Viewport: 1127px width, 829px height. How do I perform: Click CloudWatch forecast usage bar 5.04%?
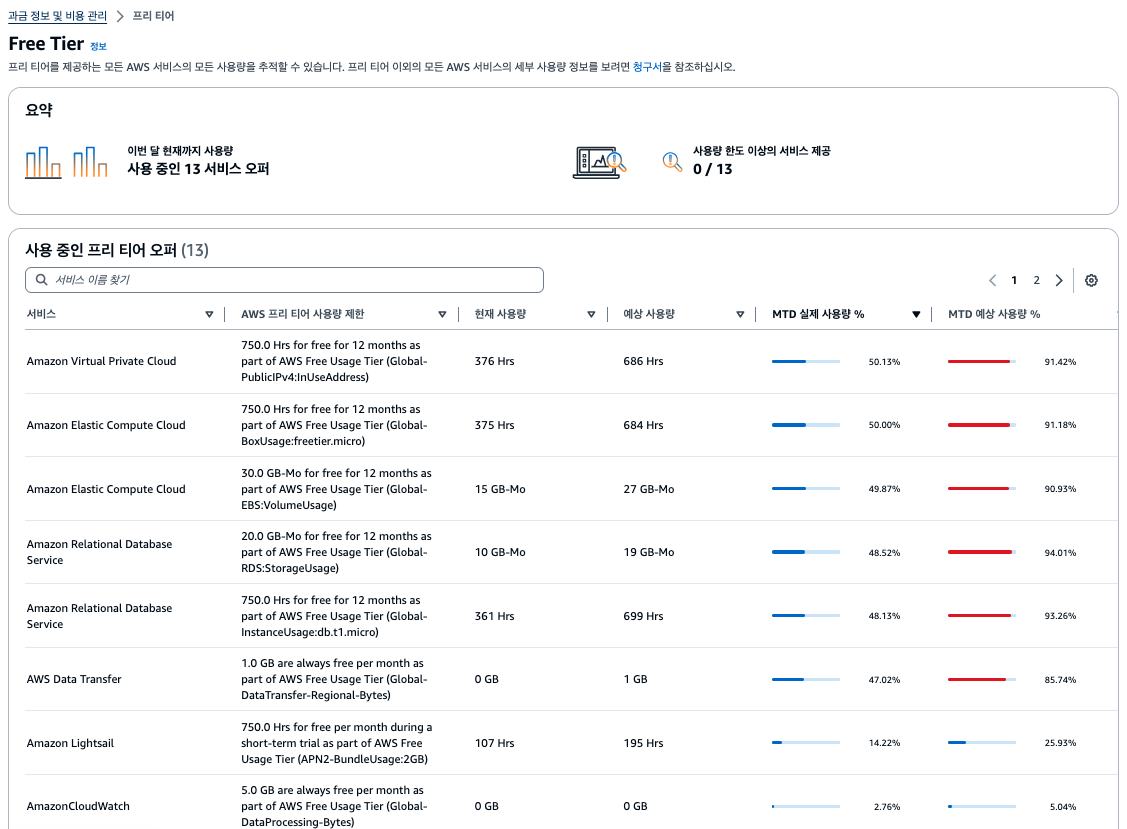982,807
